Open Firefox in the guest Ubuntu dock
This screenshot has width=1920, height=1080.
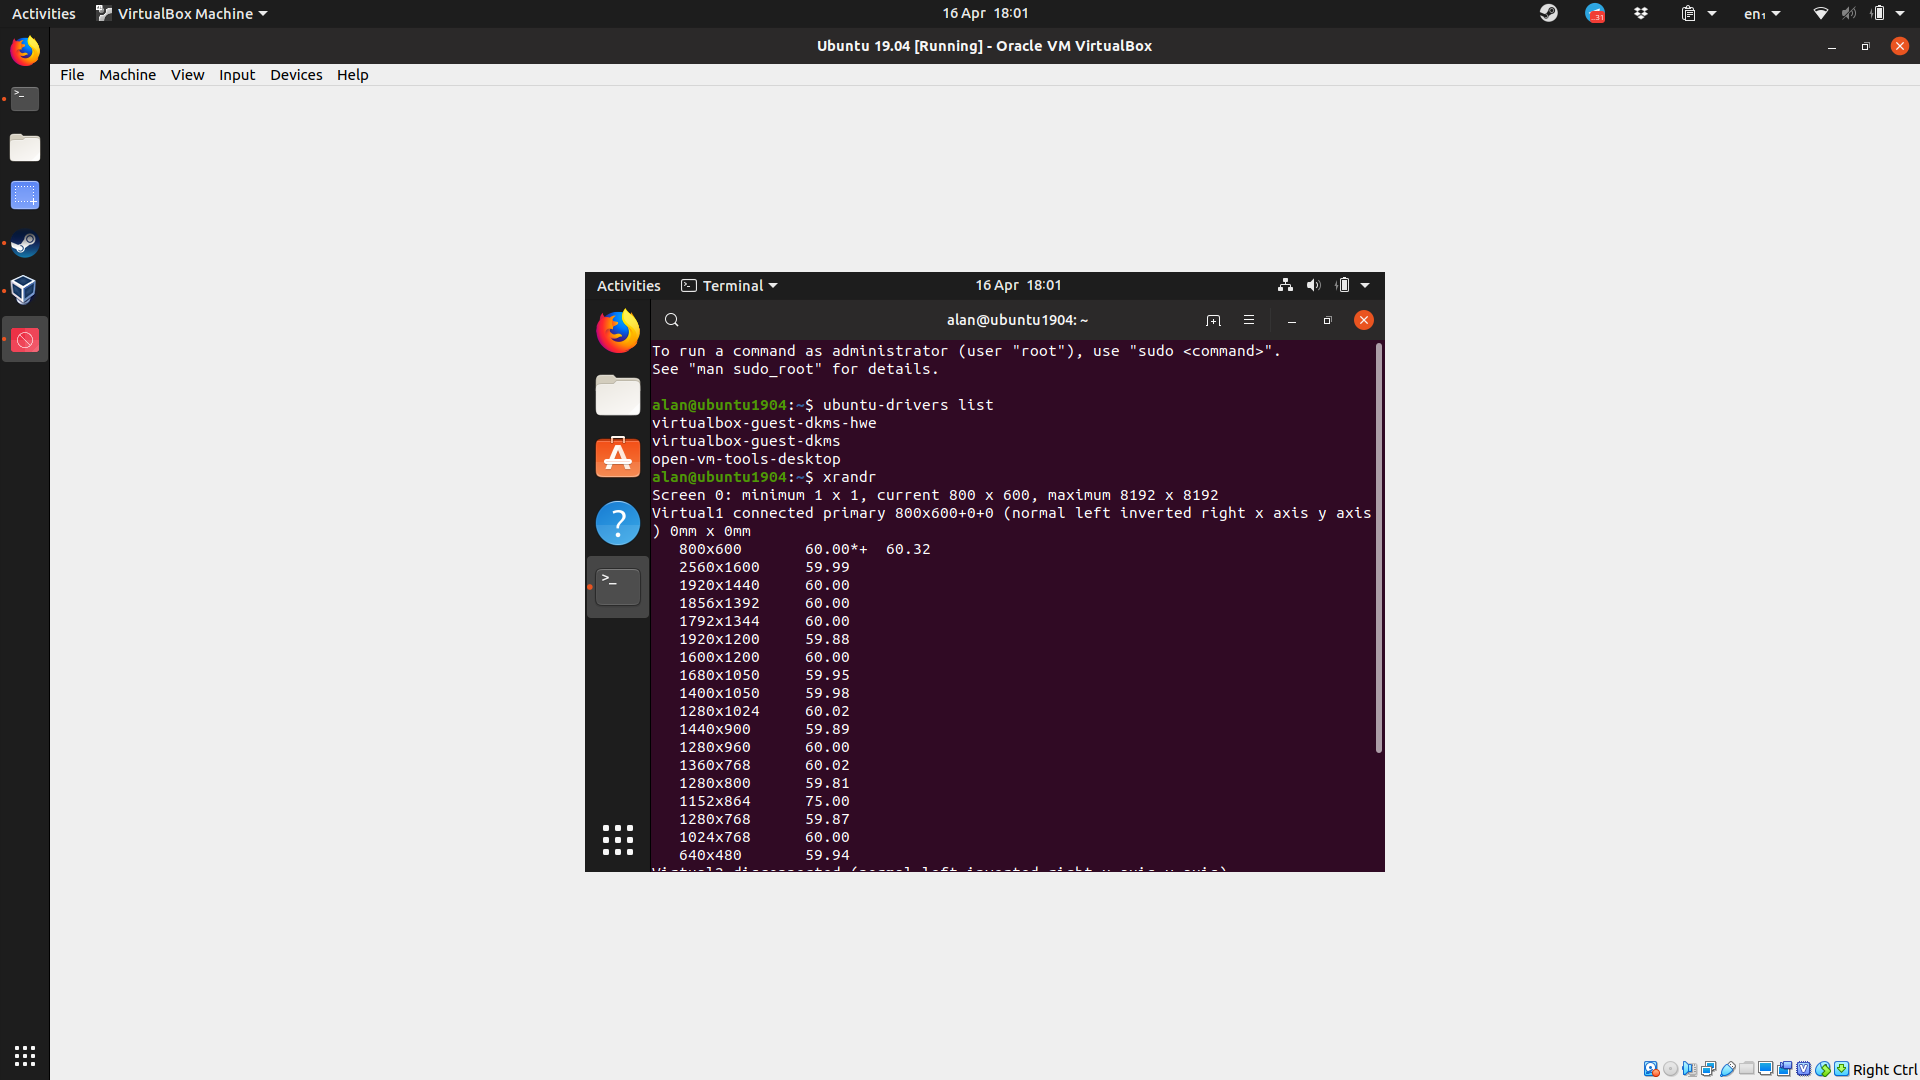pyautogui.click(x=618, y=331)
